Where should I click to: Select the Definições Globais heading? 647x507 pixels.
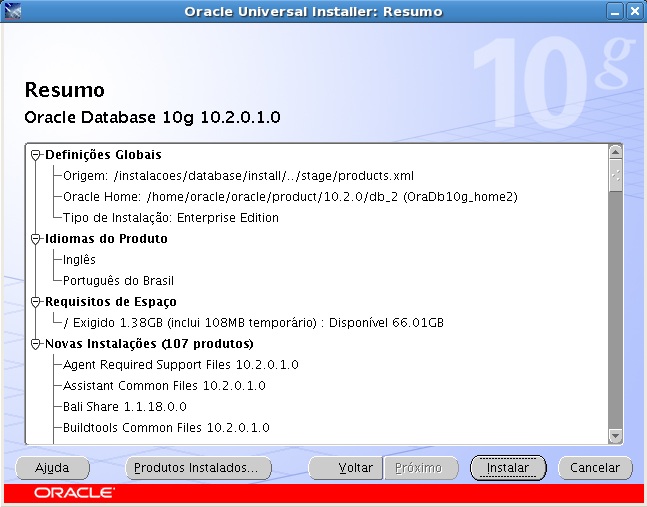(x=103, y=155)
